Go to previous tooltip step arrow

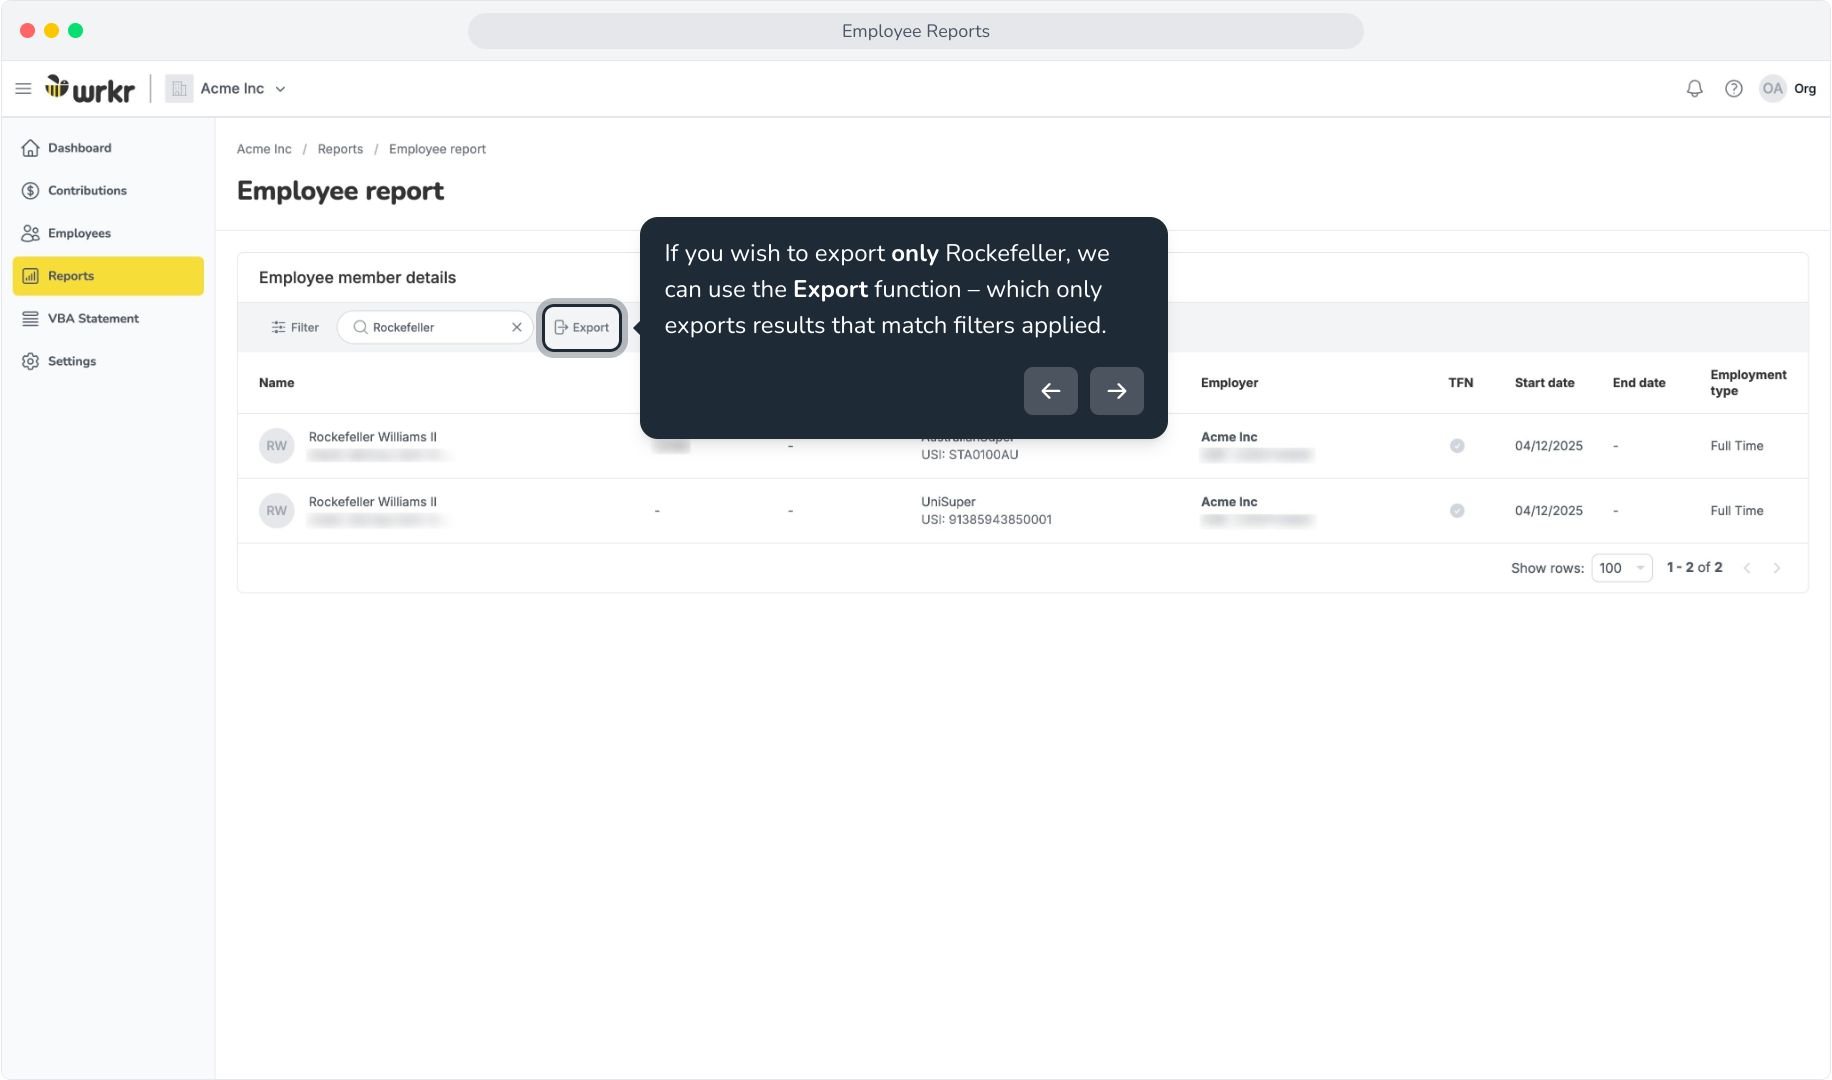pyautogui.click(x=1051, y=391)
